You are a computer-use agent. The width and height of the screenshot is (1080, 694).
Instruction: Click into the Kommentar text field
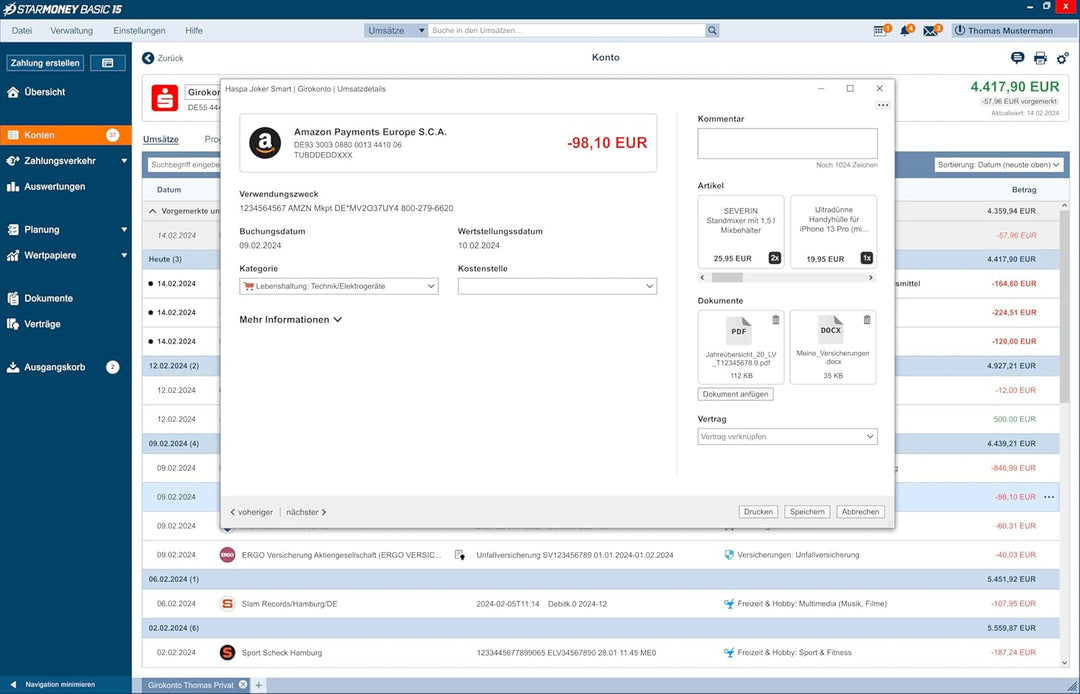(787, 143)
